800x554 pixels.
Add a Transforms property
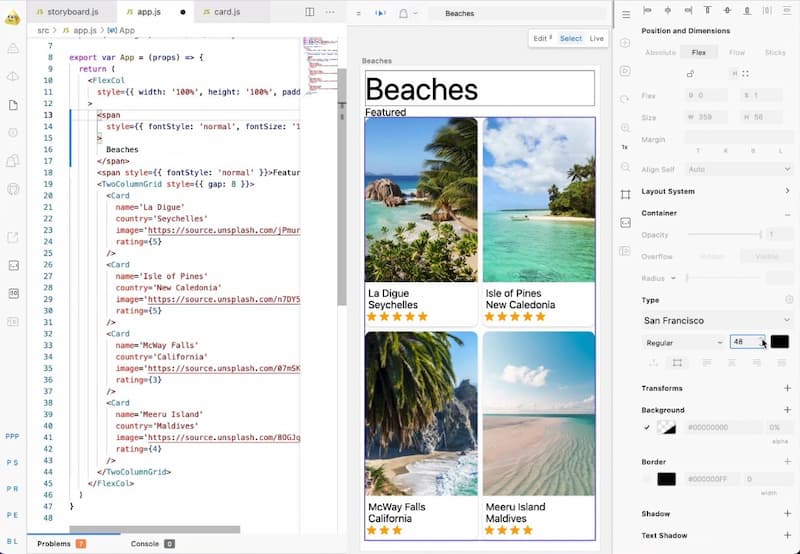point(787,388)
